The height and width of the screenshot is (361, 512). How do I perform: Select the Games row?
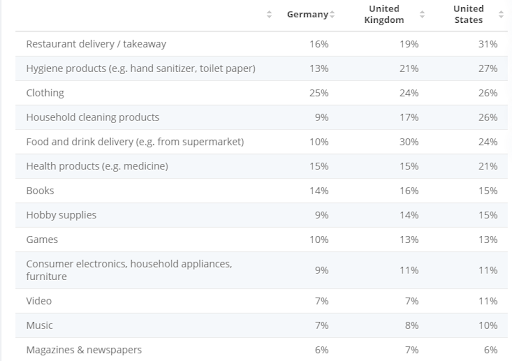261,239
